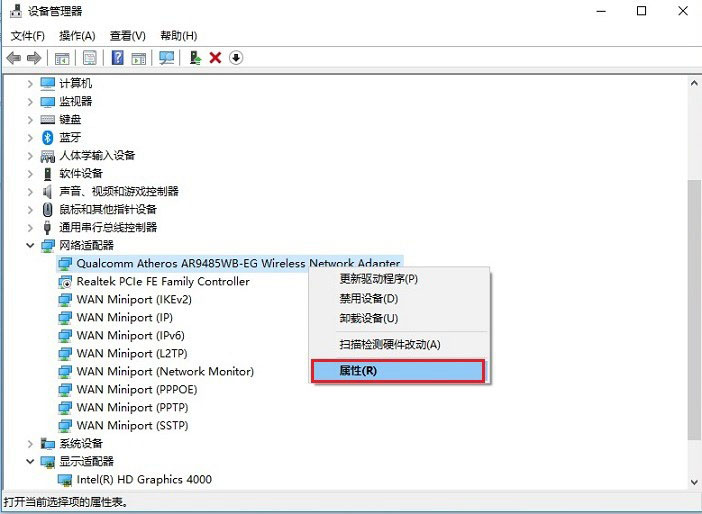
Task: Select the 系统设备 category icon
Action: (x=47, y=444)
